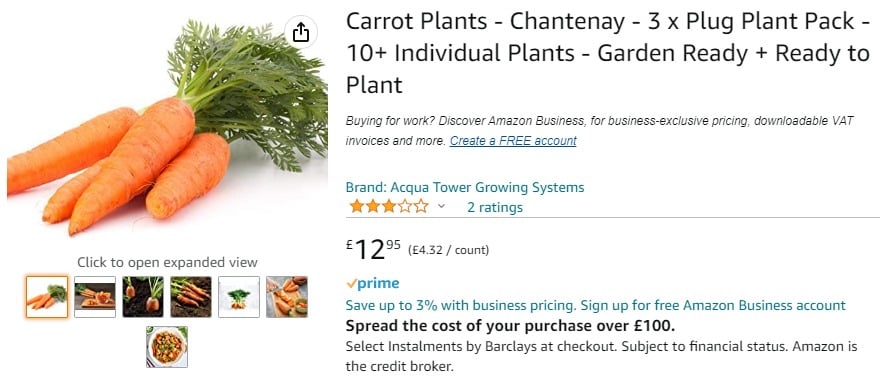The image size is (895, 383).
Task: Click the Carrot Plants Chantenay product title
Action: tap(608, 53)
